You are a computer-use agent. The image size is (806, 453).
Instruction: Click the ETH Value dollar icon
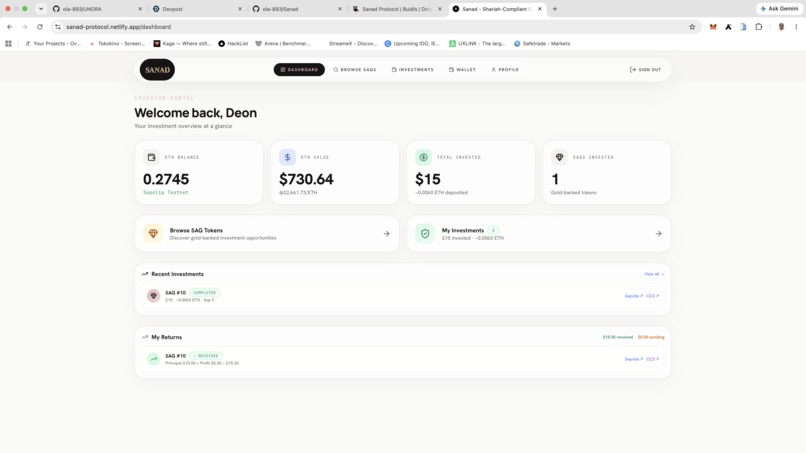[287, 157]
